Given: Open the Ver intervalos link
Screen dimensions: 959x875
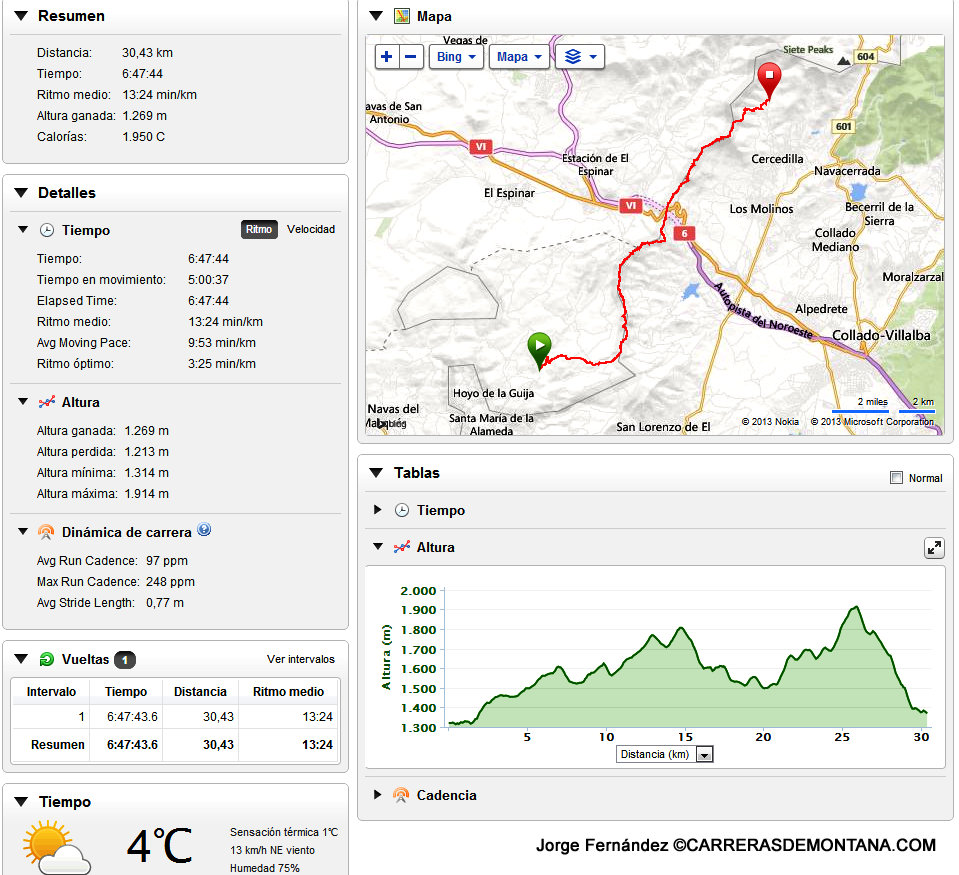Looking at the screenshot, I should [x=300, y=659].
